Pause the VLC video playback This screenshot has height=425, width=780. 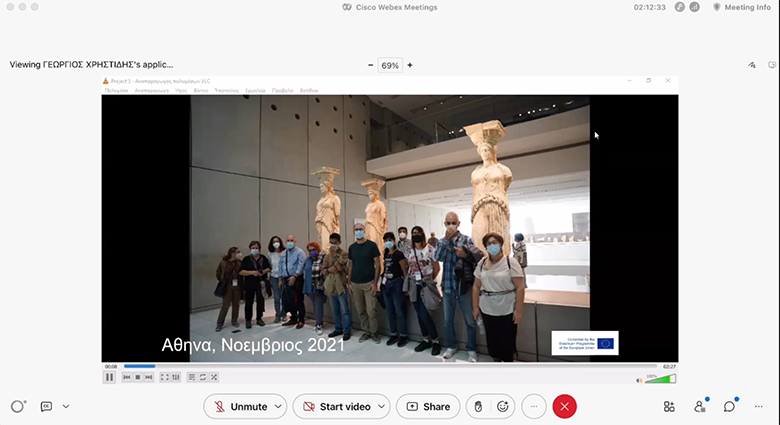pyautogui.click(x=110, y=377)
